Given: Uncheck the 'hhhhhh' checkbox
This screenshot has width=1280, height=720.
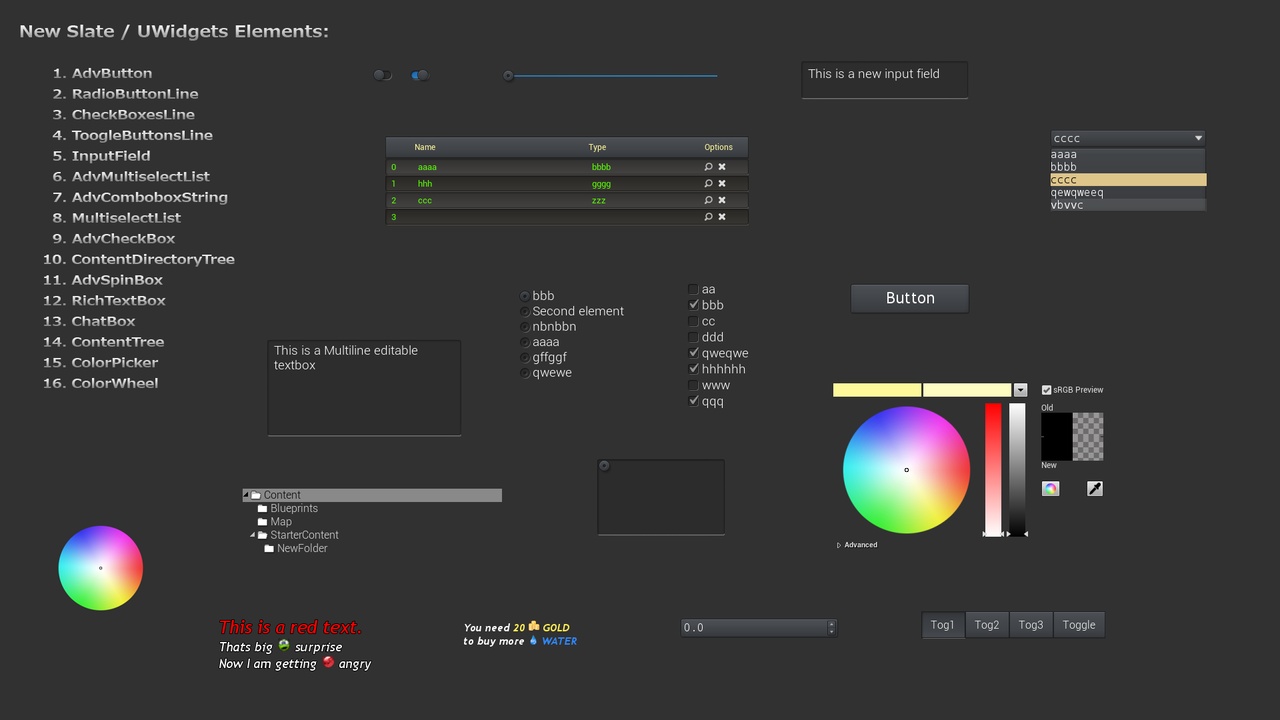Looking at the screenshot, I should pos(693,369).
